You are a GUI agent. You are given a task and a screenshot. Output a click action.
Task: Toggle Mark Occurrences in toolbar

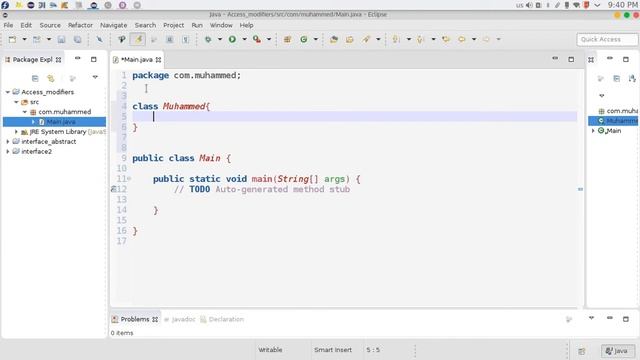pyautogui.click(x=138, y=39)
